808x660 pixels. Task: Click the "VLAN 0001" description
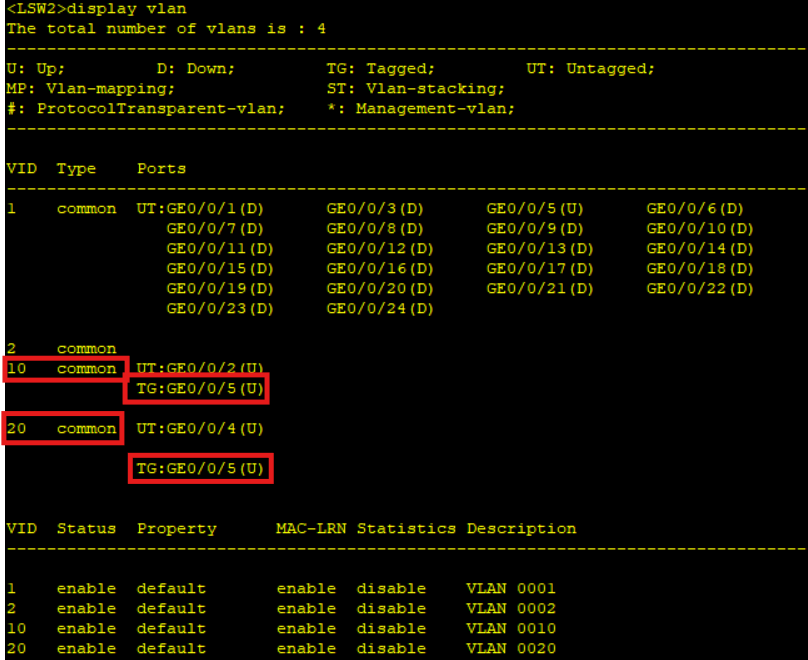click(x=511, y=588)
